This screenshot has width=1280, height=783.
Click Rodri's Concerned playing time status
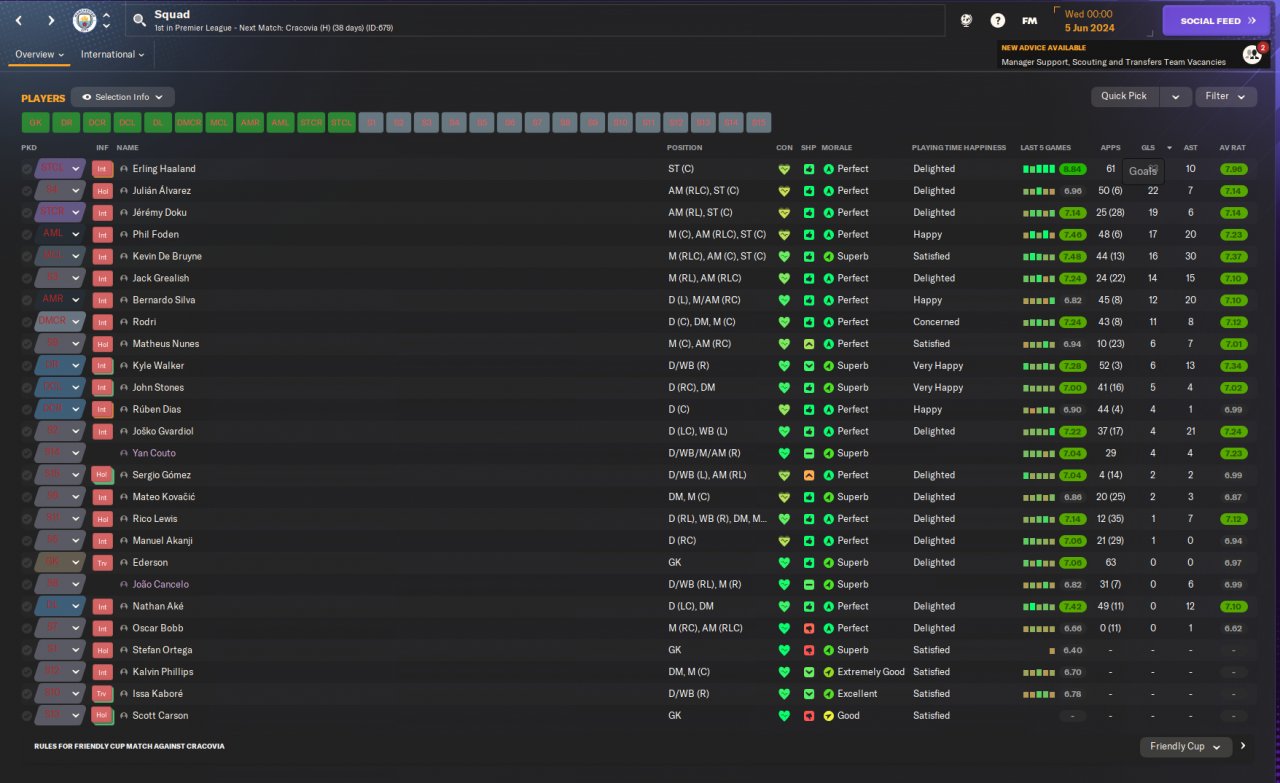pyautogui.click(x=936, y=322)
